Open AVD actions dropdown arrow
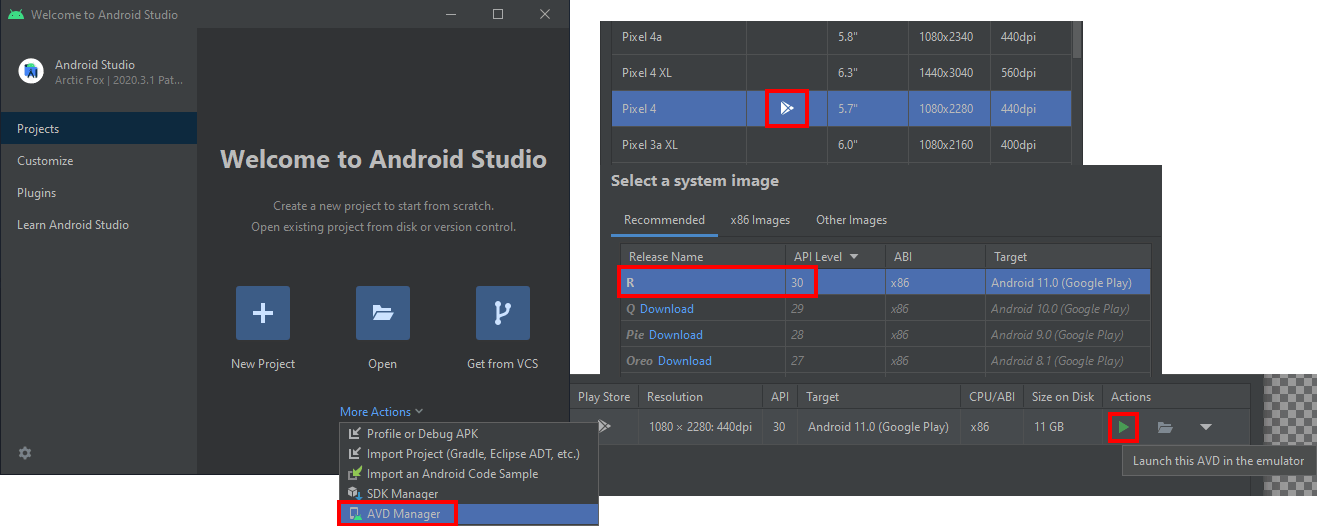1317x527 pixels. (1206, 427)
